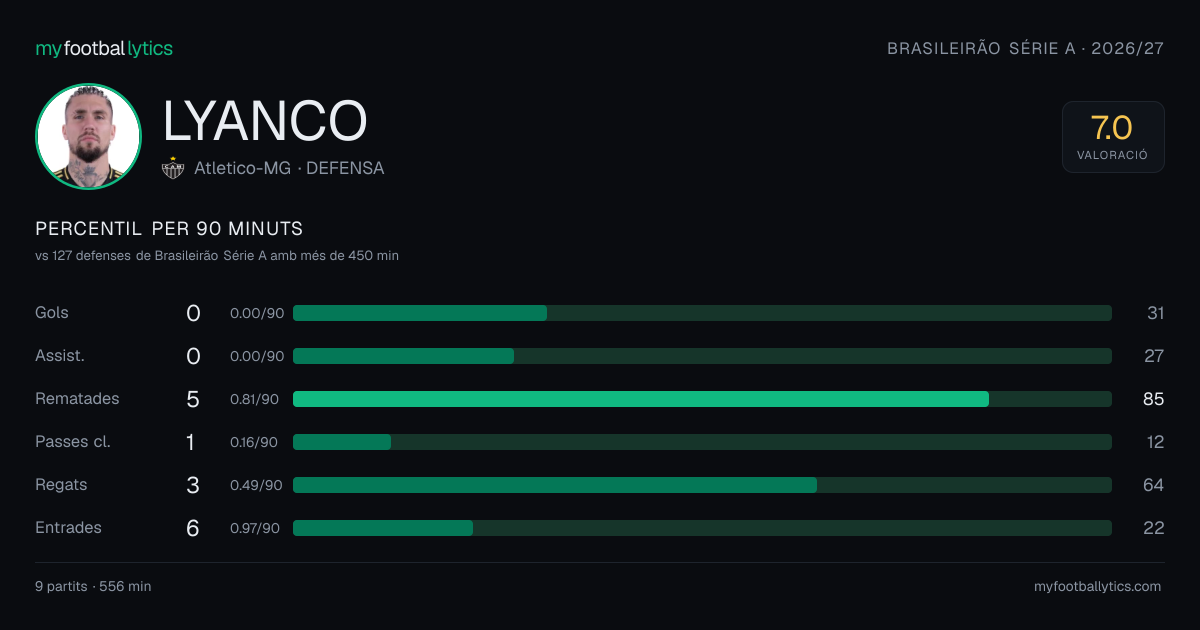This screenshot has height=630, width=1200.
Task: Click the 7.0 Valoració rating box
Action: (1113, 137)
